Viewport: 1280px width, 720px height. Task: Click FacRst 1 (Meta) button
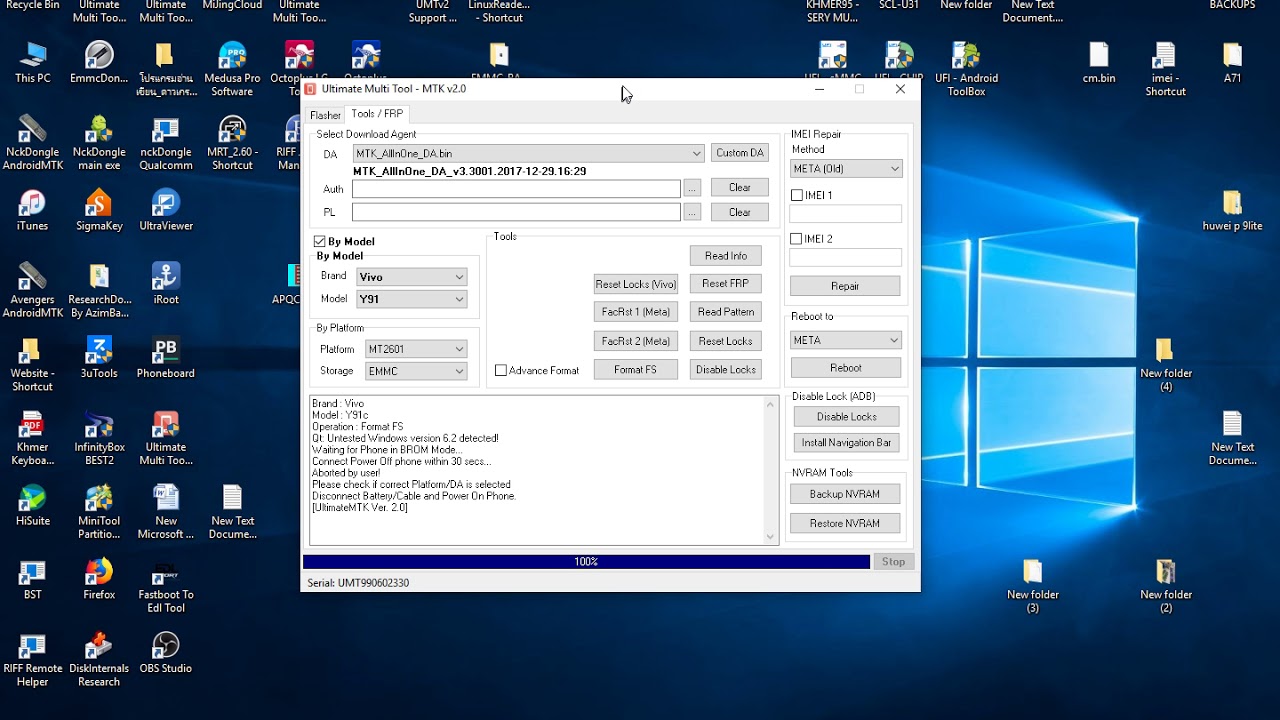tap(636, 312)
